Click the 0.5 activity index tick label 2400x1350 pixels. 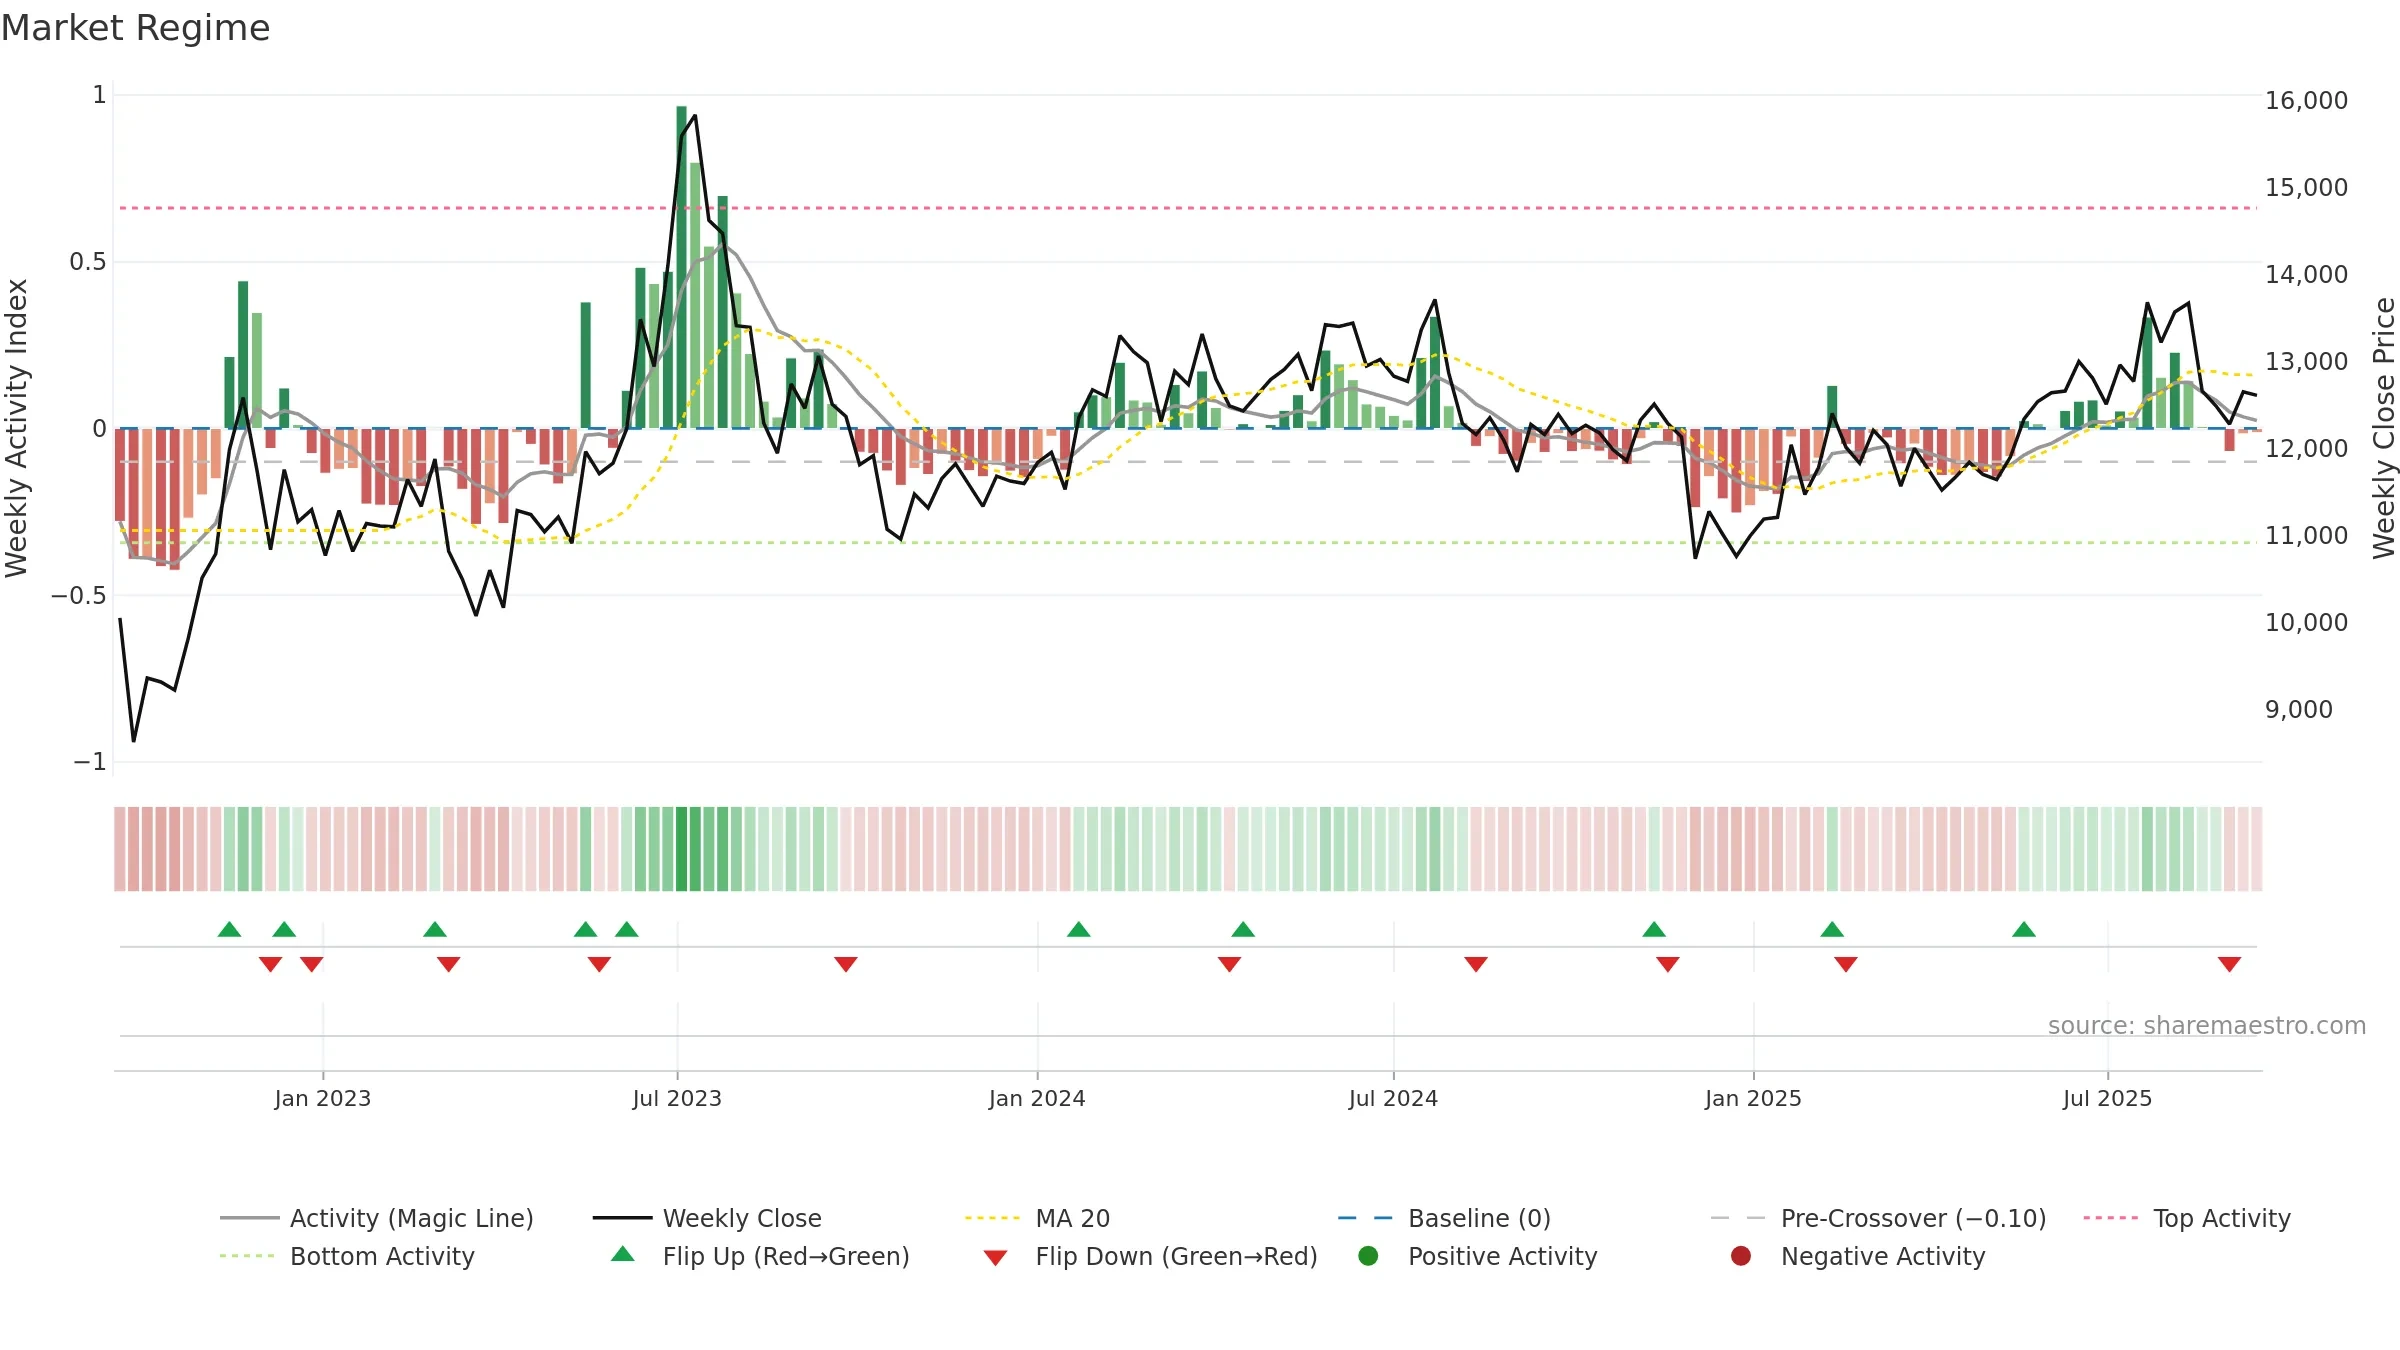point(87,262)
